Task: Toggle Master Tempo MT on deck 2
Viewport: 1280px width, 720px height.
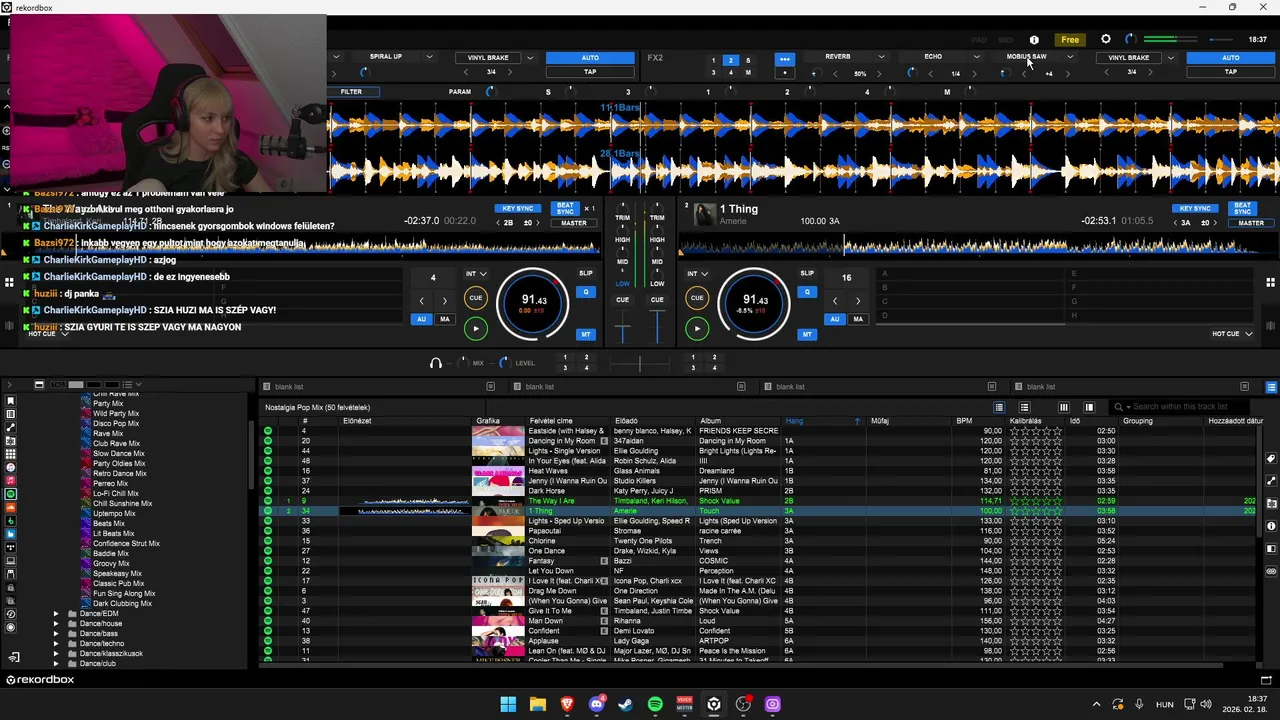Action: coord(807,334)
